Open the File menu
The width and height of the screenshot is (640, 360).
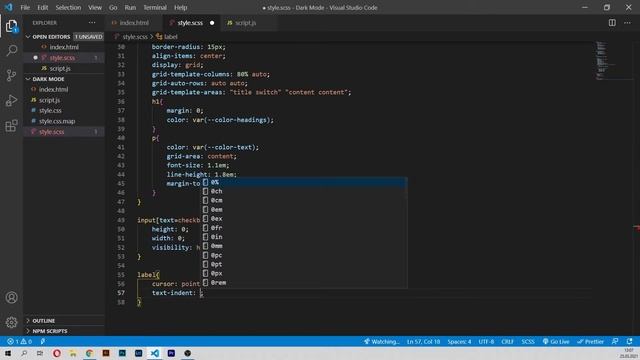25,7
